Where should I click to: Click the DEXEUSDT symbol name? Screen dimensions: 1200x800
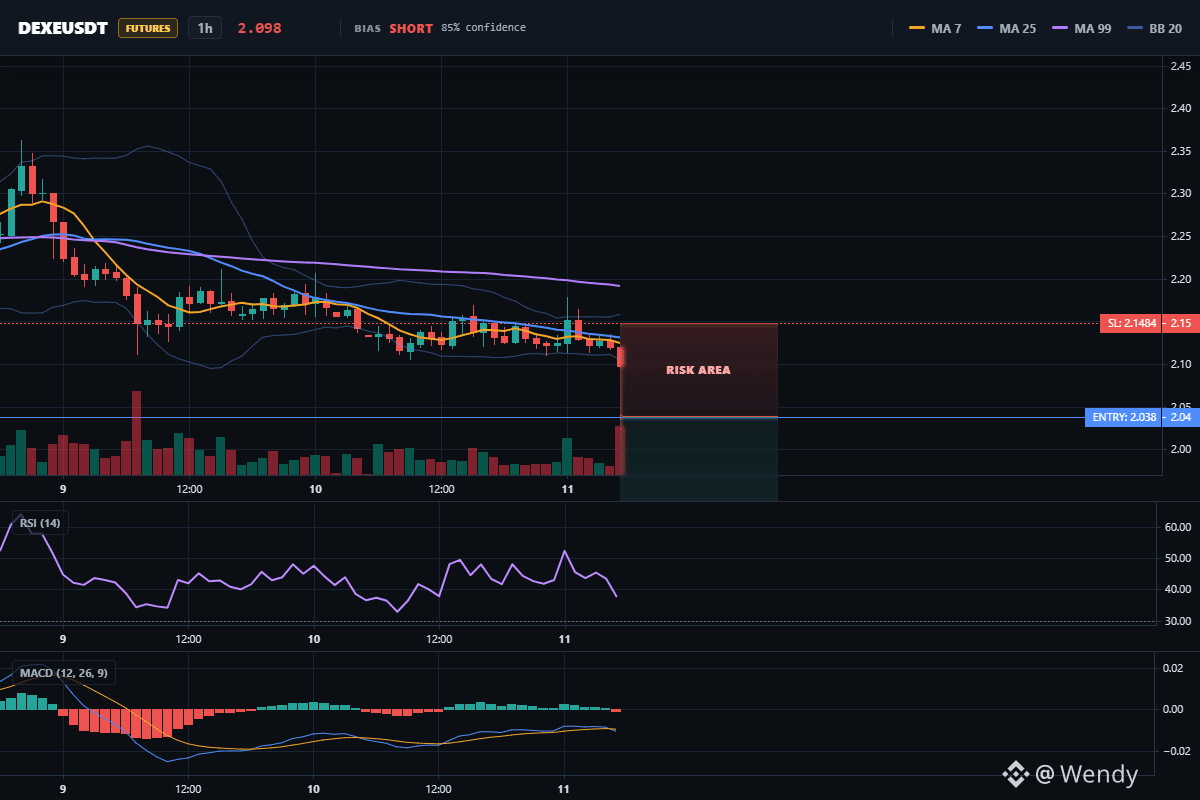pos(62,28)
